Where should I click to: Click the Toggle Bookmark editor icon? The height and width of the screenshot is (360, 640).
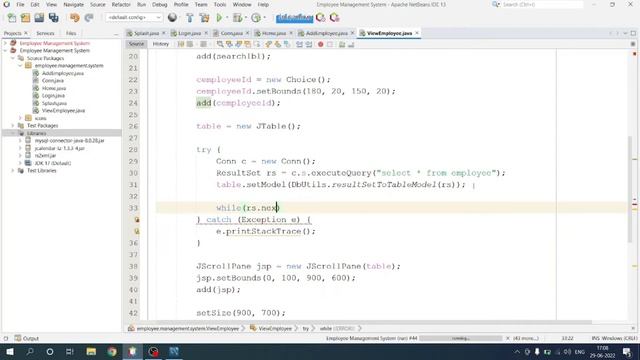(x=287, y=44)
